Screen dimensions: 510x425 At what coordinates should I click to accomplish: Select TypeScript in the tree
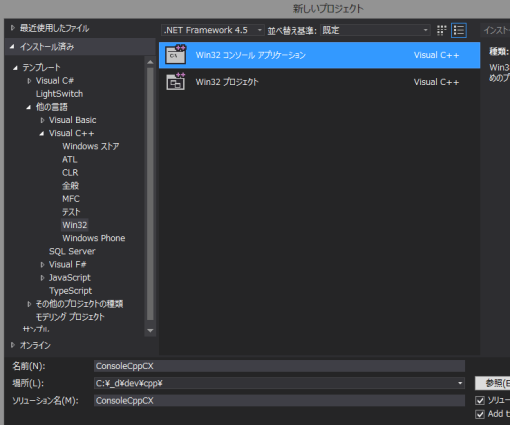point(70,291)
